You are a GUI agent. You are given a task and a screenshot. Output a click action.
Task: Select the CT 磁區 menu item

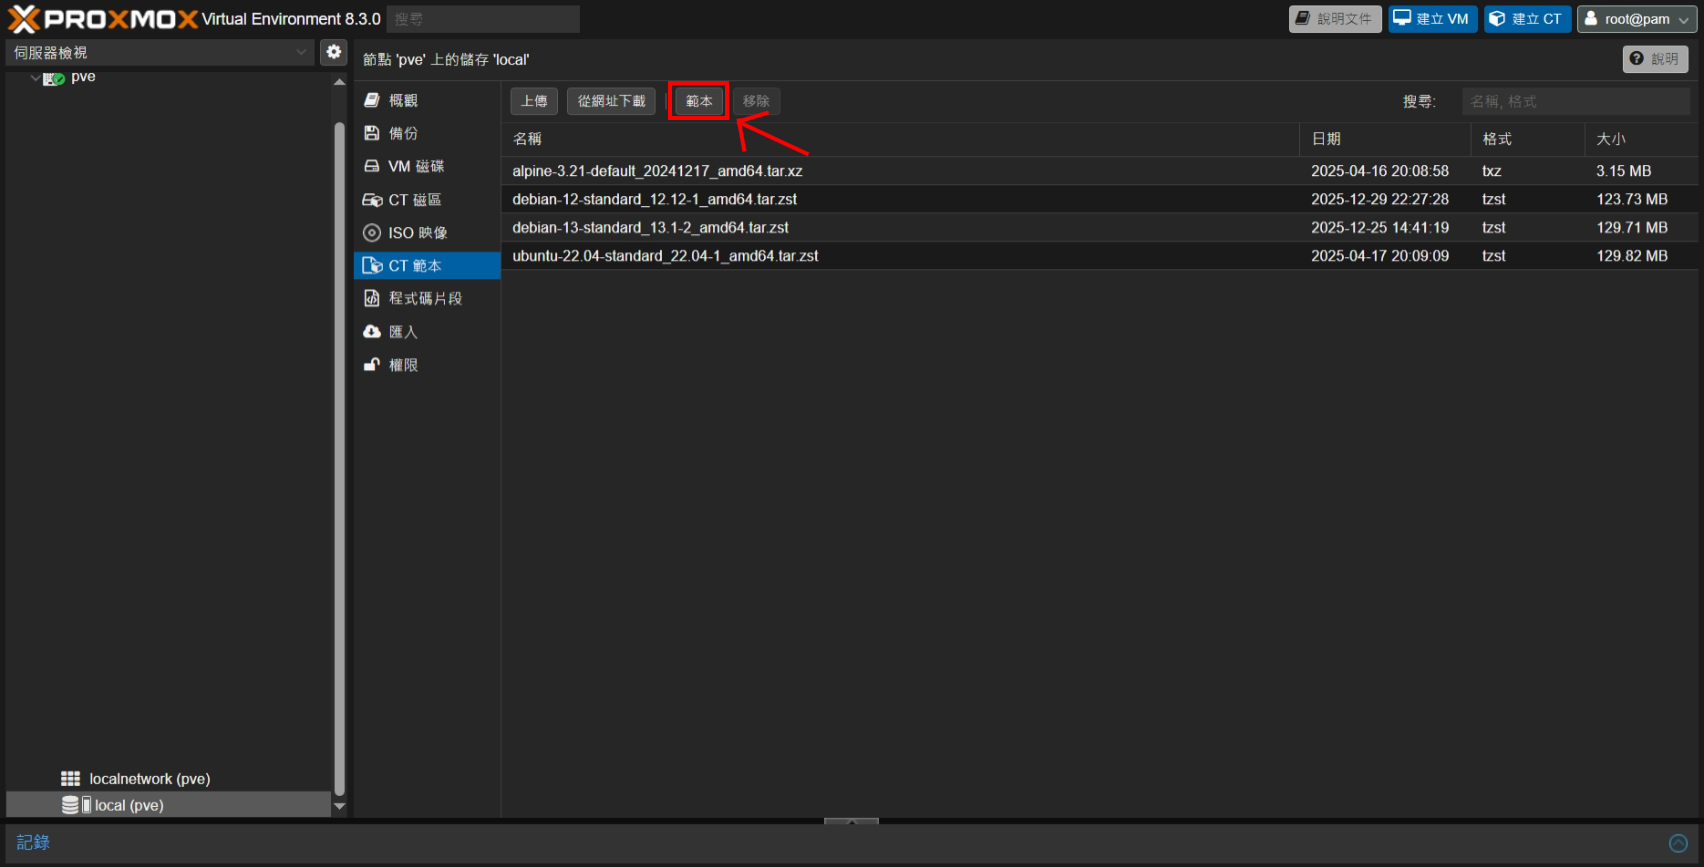pyautogui.click(x=414, y=199)
